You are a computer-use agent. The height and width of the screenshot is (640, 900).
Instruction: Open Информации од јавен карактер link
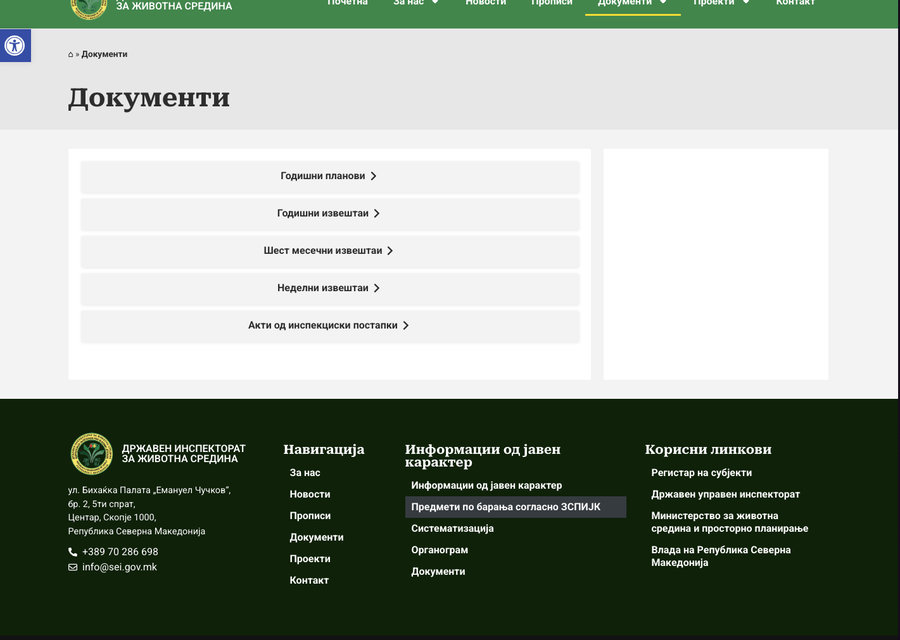(x=486, y=486)
